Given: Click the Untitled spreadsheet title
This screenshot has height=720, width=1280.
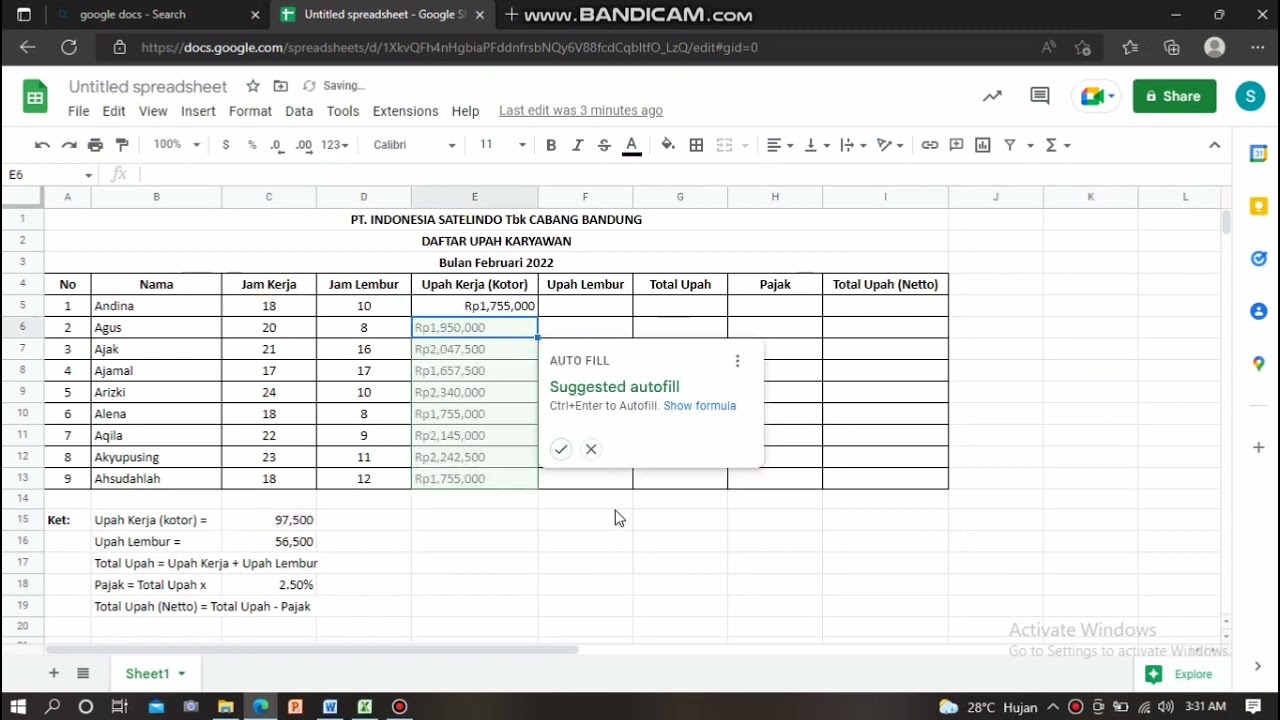Looking at the screenshot, I should [148, 86].
